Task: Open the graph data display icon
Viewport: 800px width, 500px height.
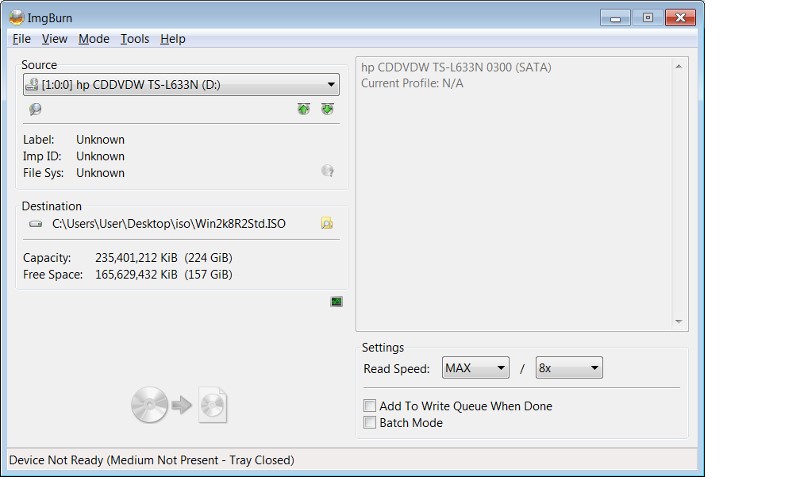Action: click(336, 302)
